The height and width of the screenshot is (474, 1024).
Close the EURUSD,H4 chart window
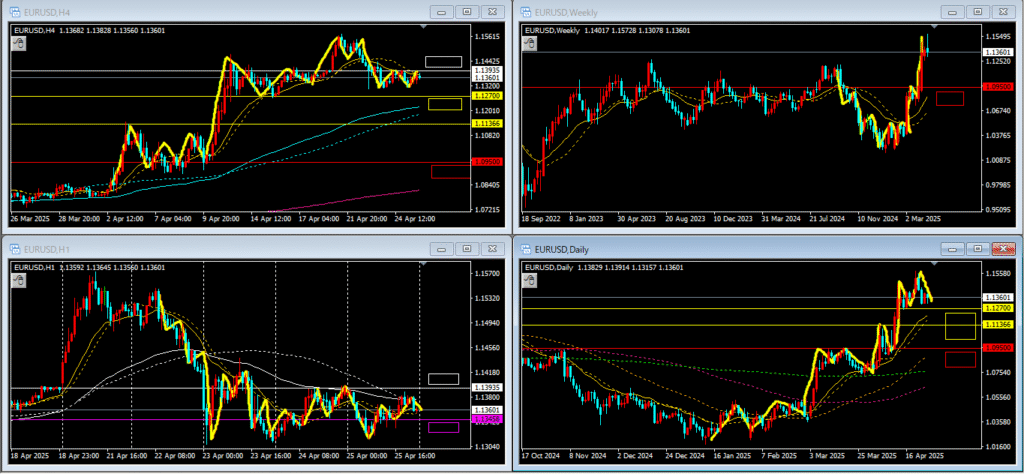492,12
